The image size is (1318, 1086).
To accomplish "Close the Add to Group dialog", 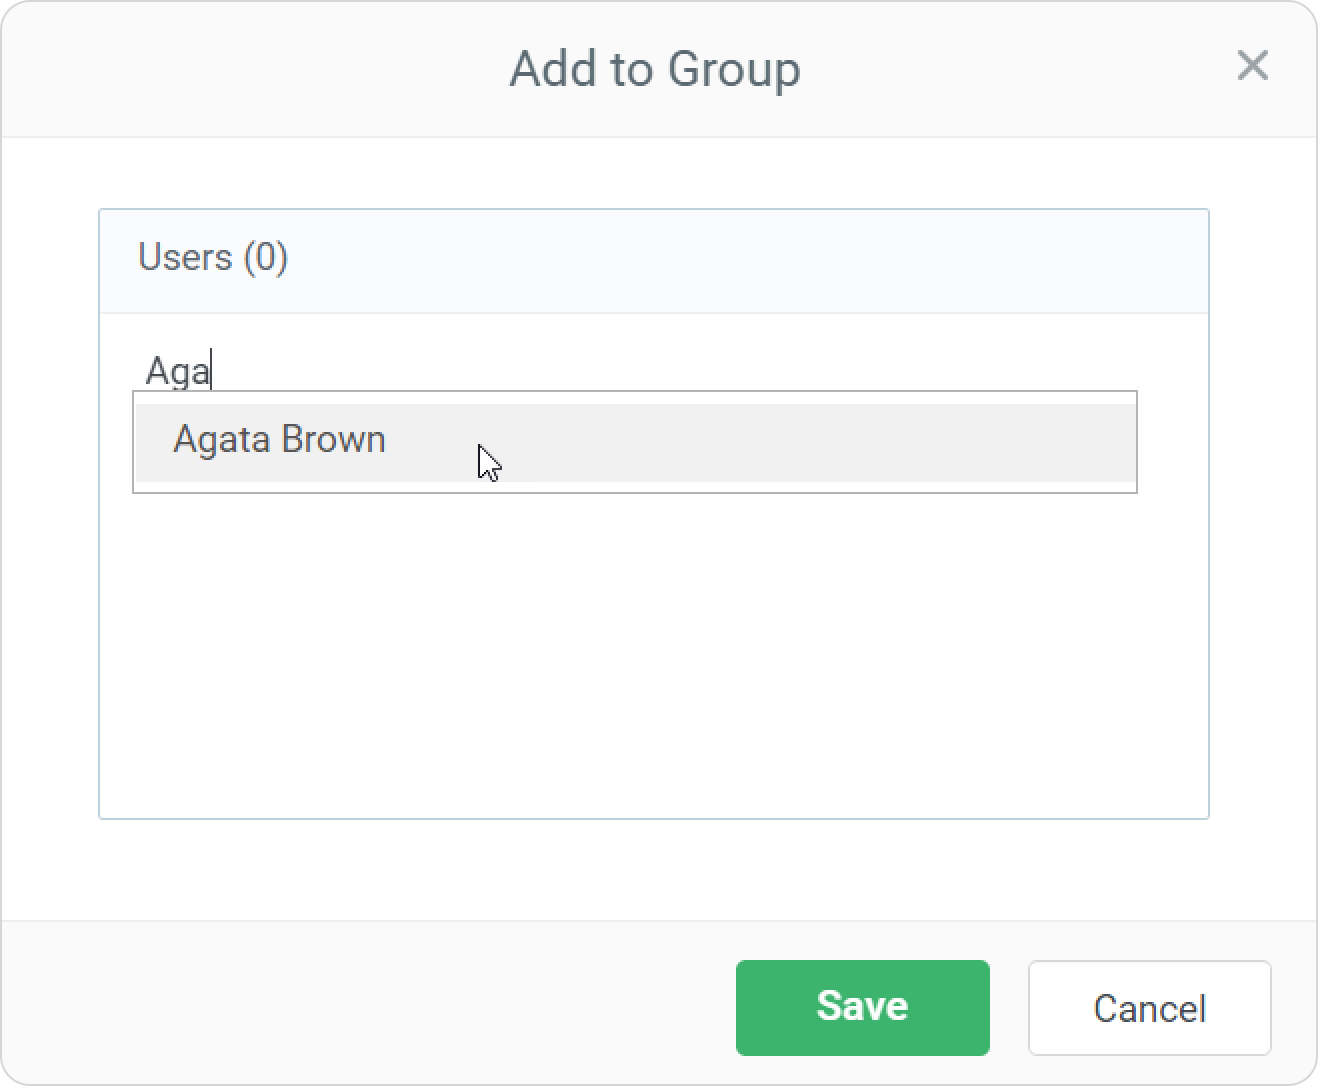I will tap(1252, 66).
